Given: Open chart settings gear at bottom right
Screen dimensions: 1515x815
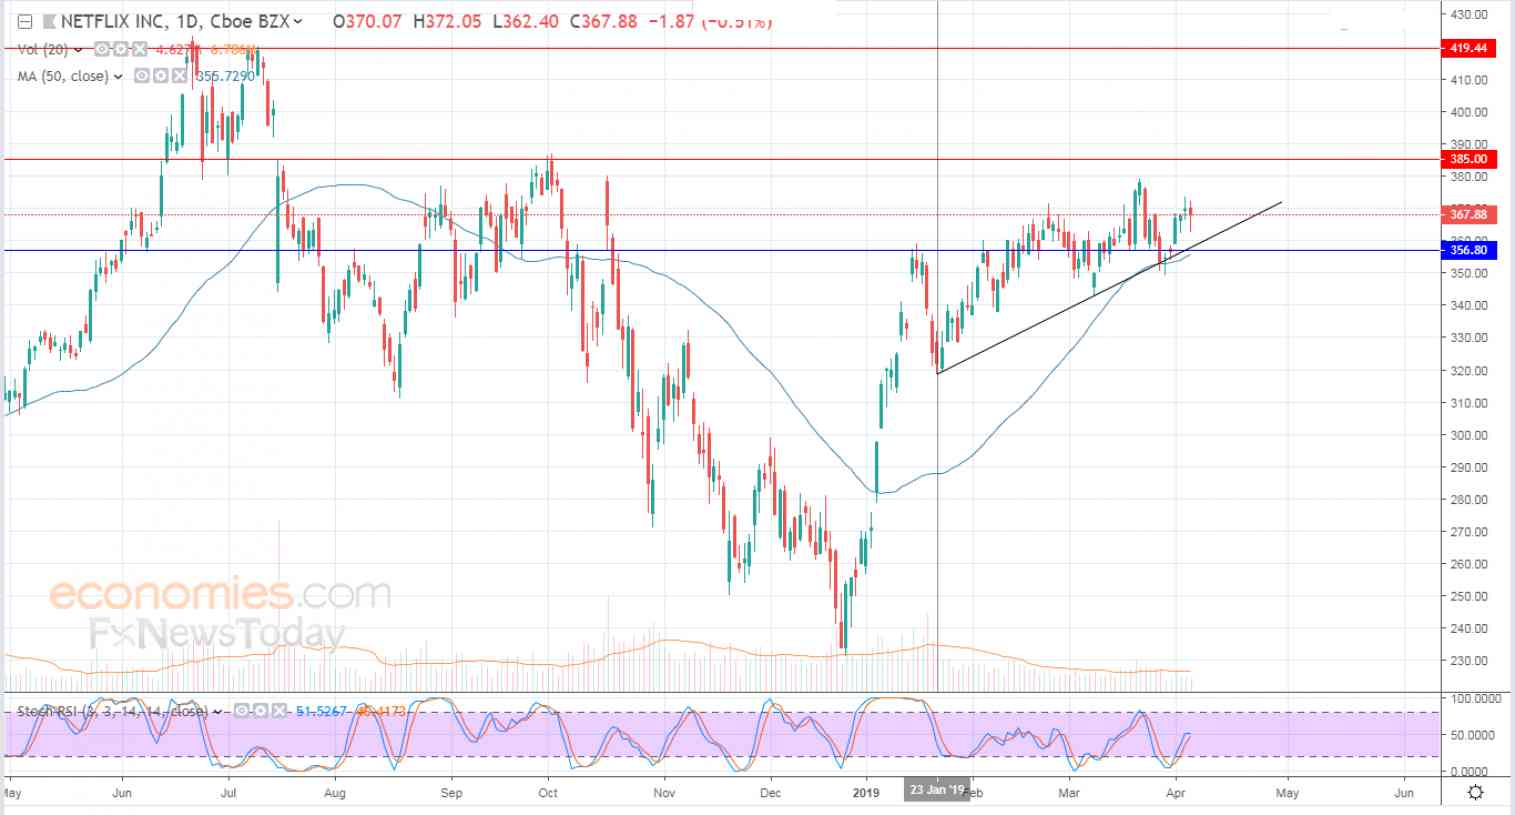Looking at the screenshot, I should 1475,793.
